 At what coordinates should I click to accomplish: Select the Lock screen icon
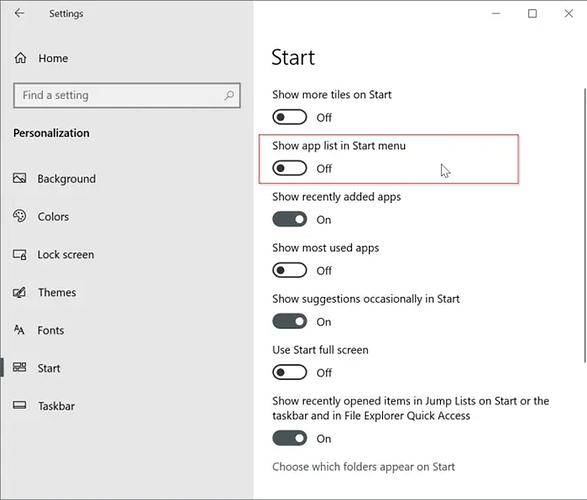click(x=19, y=254)
